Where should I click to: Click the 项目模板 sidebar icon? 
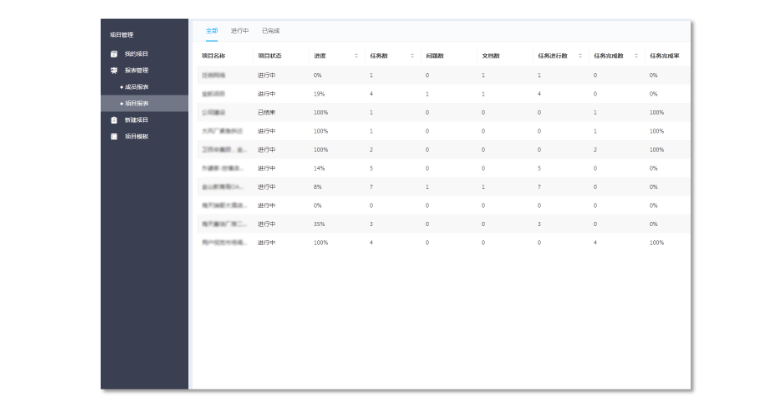(114, 136)
